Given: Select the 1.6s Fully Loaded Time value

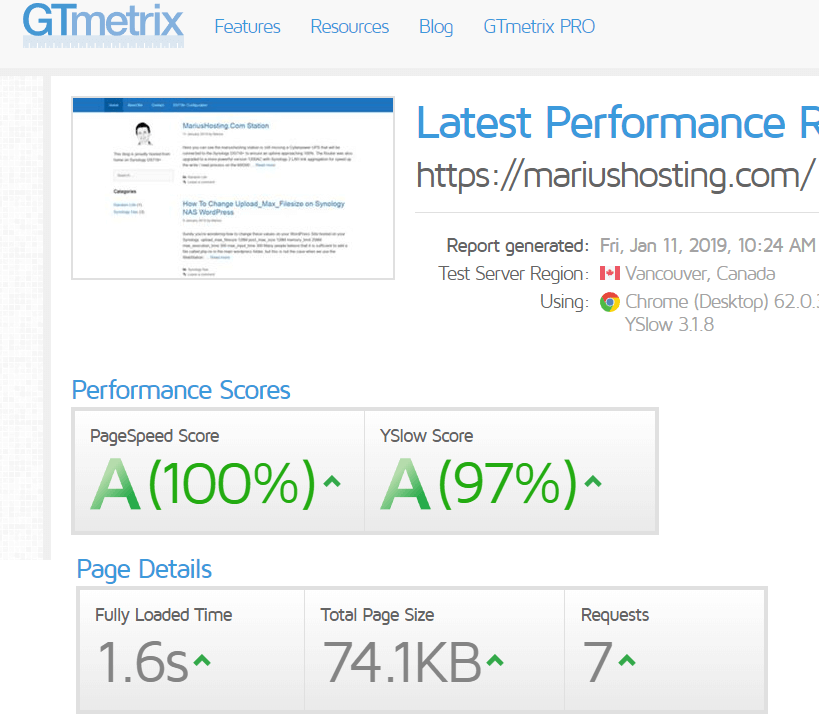Looking at the screenshot, I should click(143, 662).
